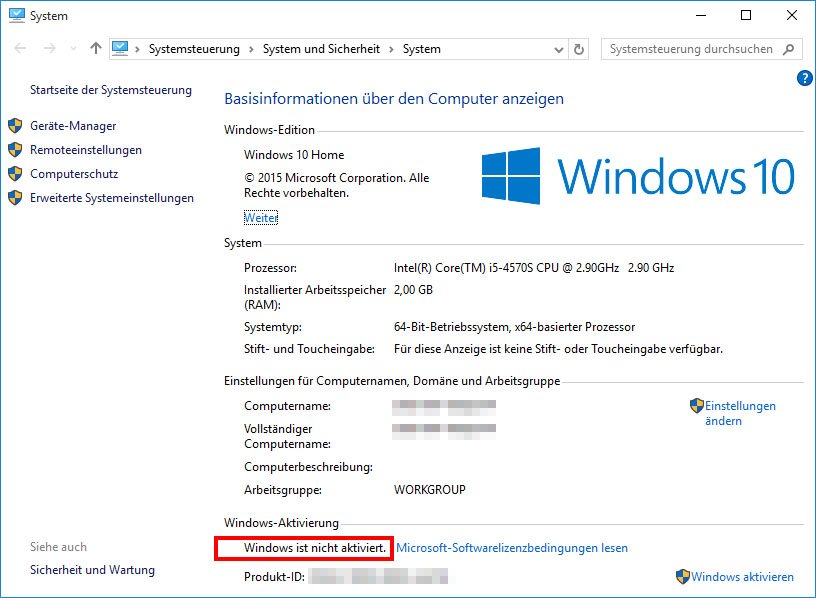816x598 pixels.
Task: Open Computerschutz link
Action: [74, 174]
